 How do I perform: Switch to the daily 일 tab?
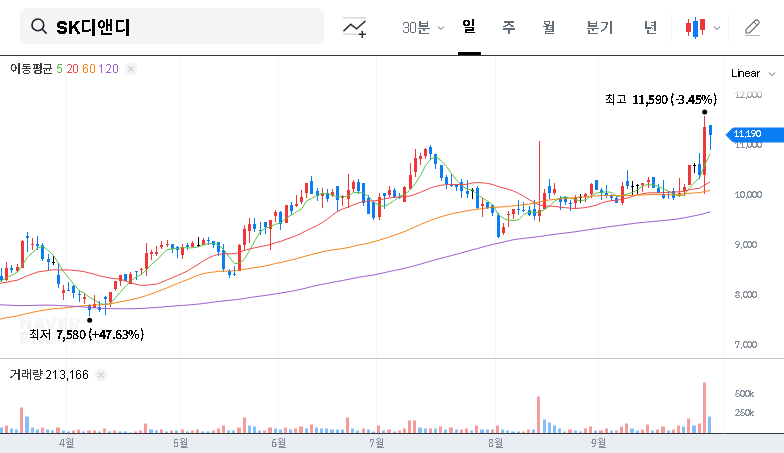(x=468, y=27)
